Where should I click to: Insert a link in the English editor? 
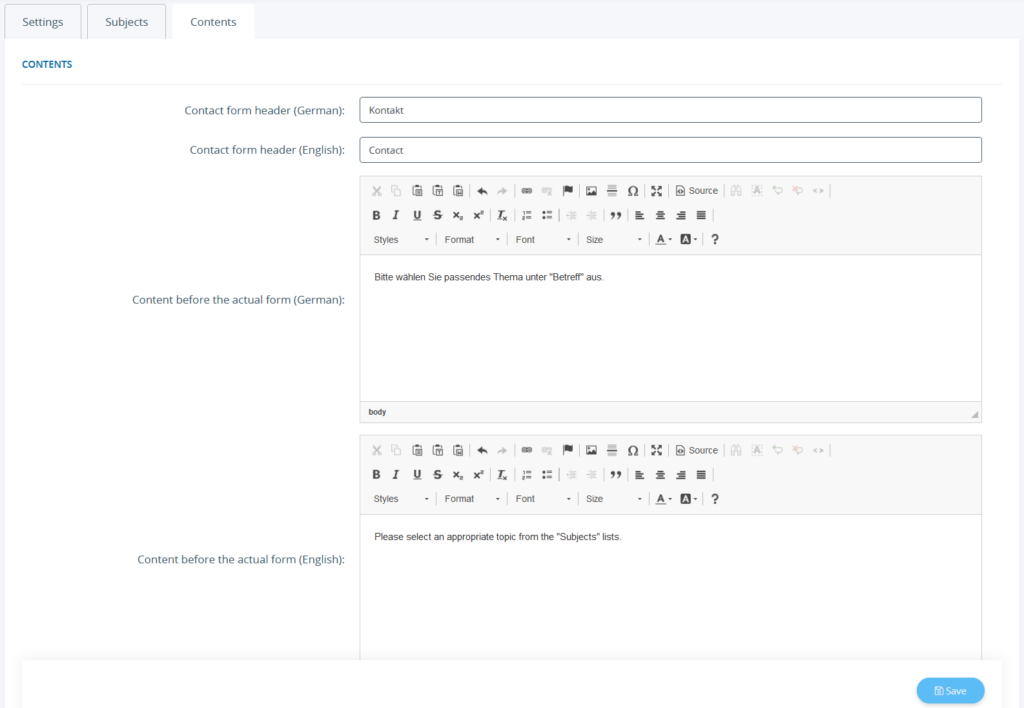(x=527, y=450)
